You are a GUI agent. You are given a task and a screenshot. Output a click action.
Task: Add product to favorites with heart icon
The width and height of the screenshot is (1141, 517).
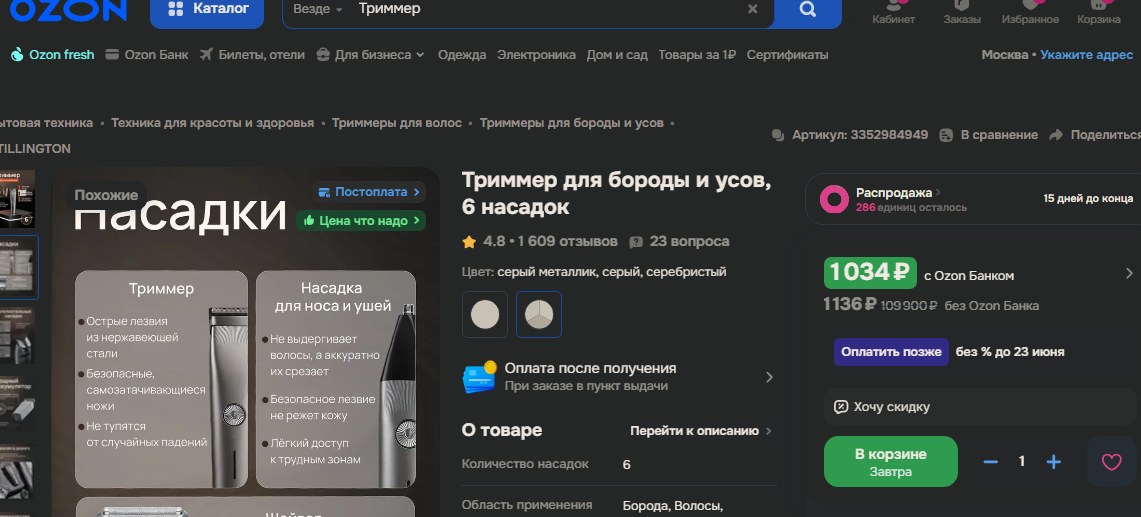1111,461
